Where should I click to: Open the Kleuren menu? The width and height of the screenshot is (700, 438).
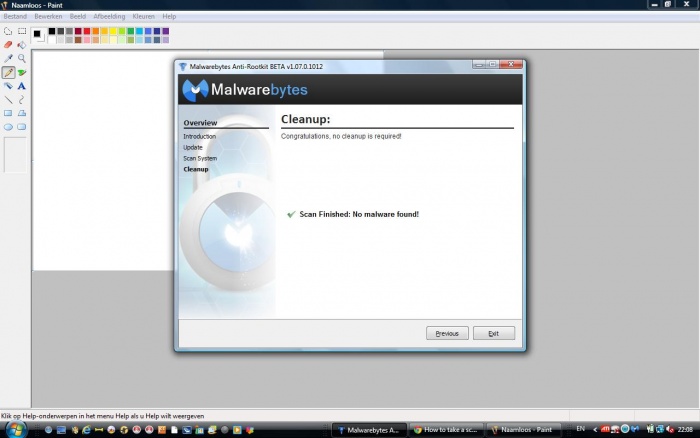point(143,17)
